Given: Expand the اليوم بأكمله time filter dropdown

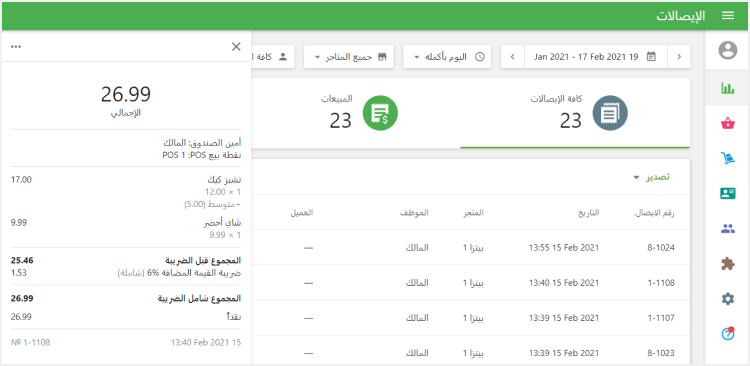Looking at the screenshot, I should click(x=447, y=57).
